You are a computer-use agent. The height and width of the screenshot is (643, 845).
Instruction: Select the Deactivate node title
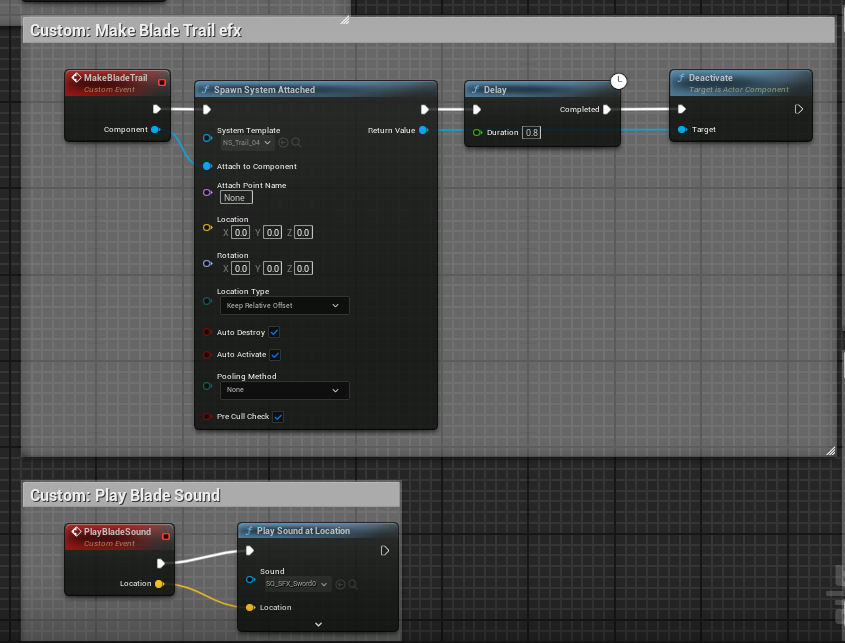click(x=710, y=78)
